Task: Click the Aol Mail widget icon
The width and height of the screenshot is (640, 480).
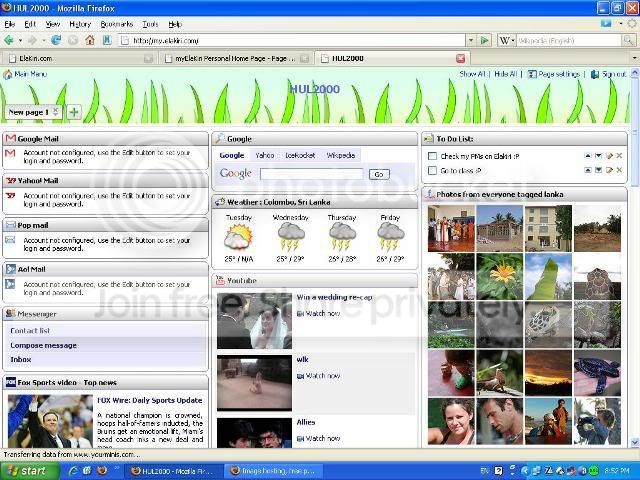Action: (11, 269)
